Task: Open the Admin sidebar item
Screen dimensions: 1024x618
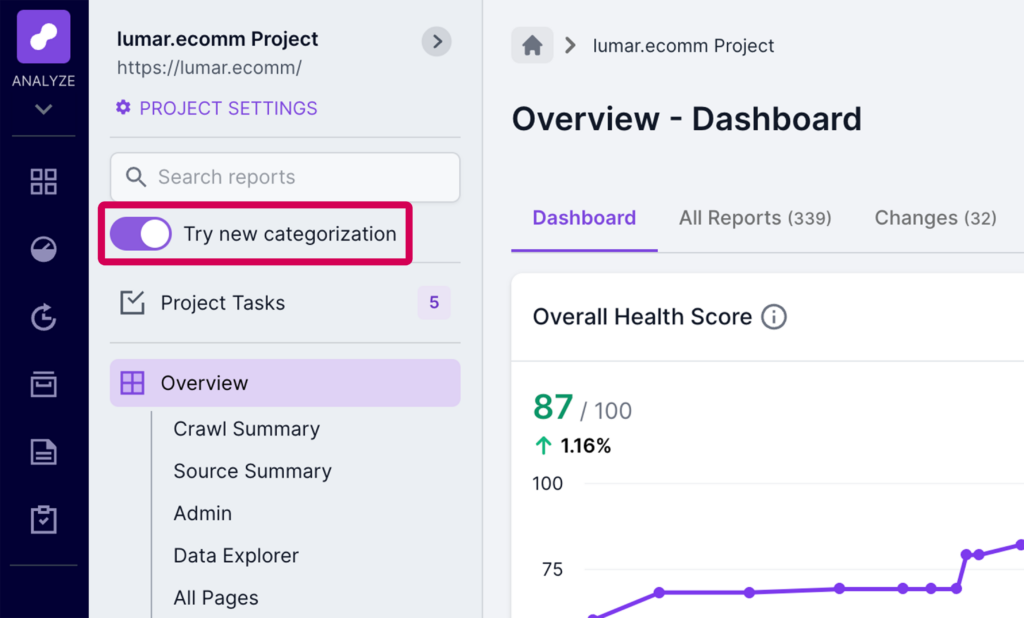Action: (x=202, y=513)
